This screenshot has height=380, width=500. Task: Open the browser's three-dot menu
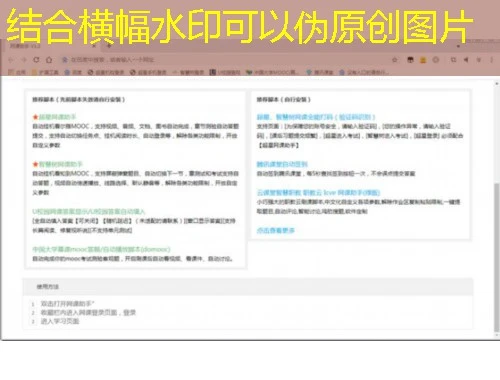pos(491,60)
